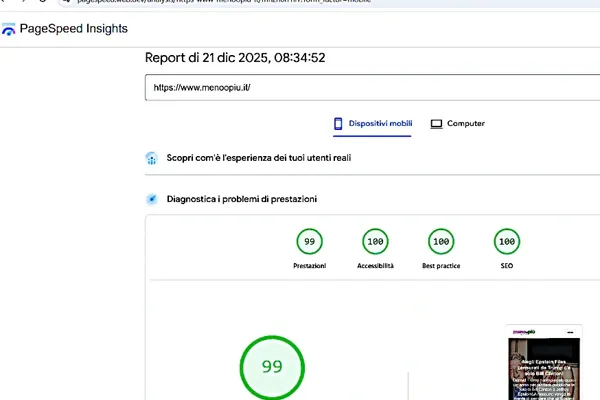600x400 pixels.
Task: Click the large 99 performance score circle
Action: [x=272, y=367]
